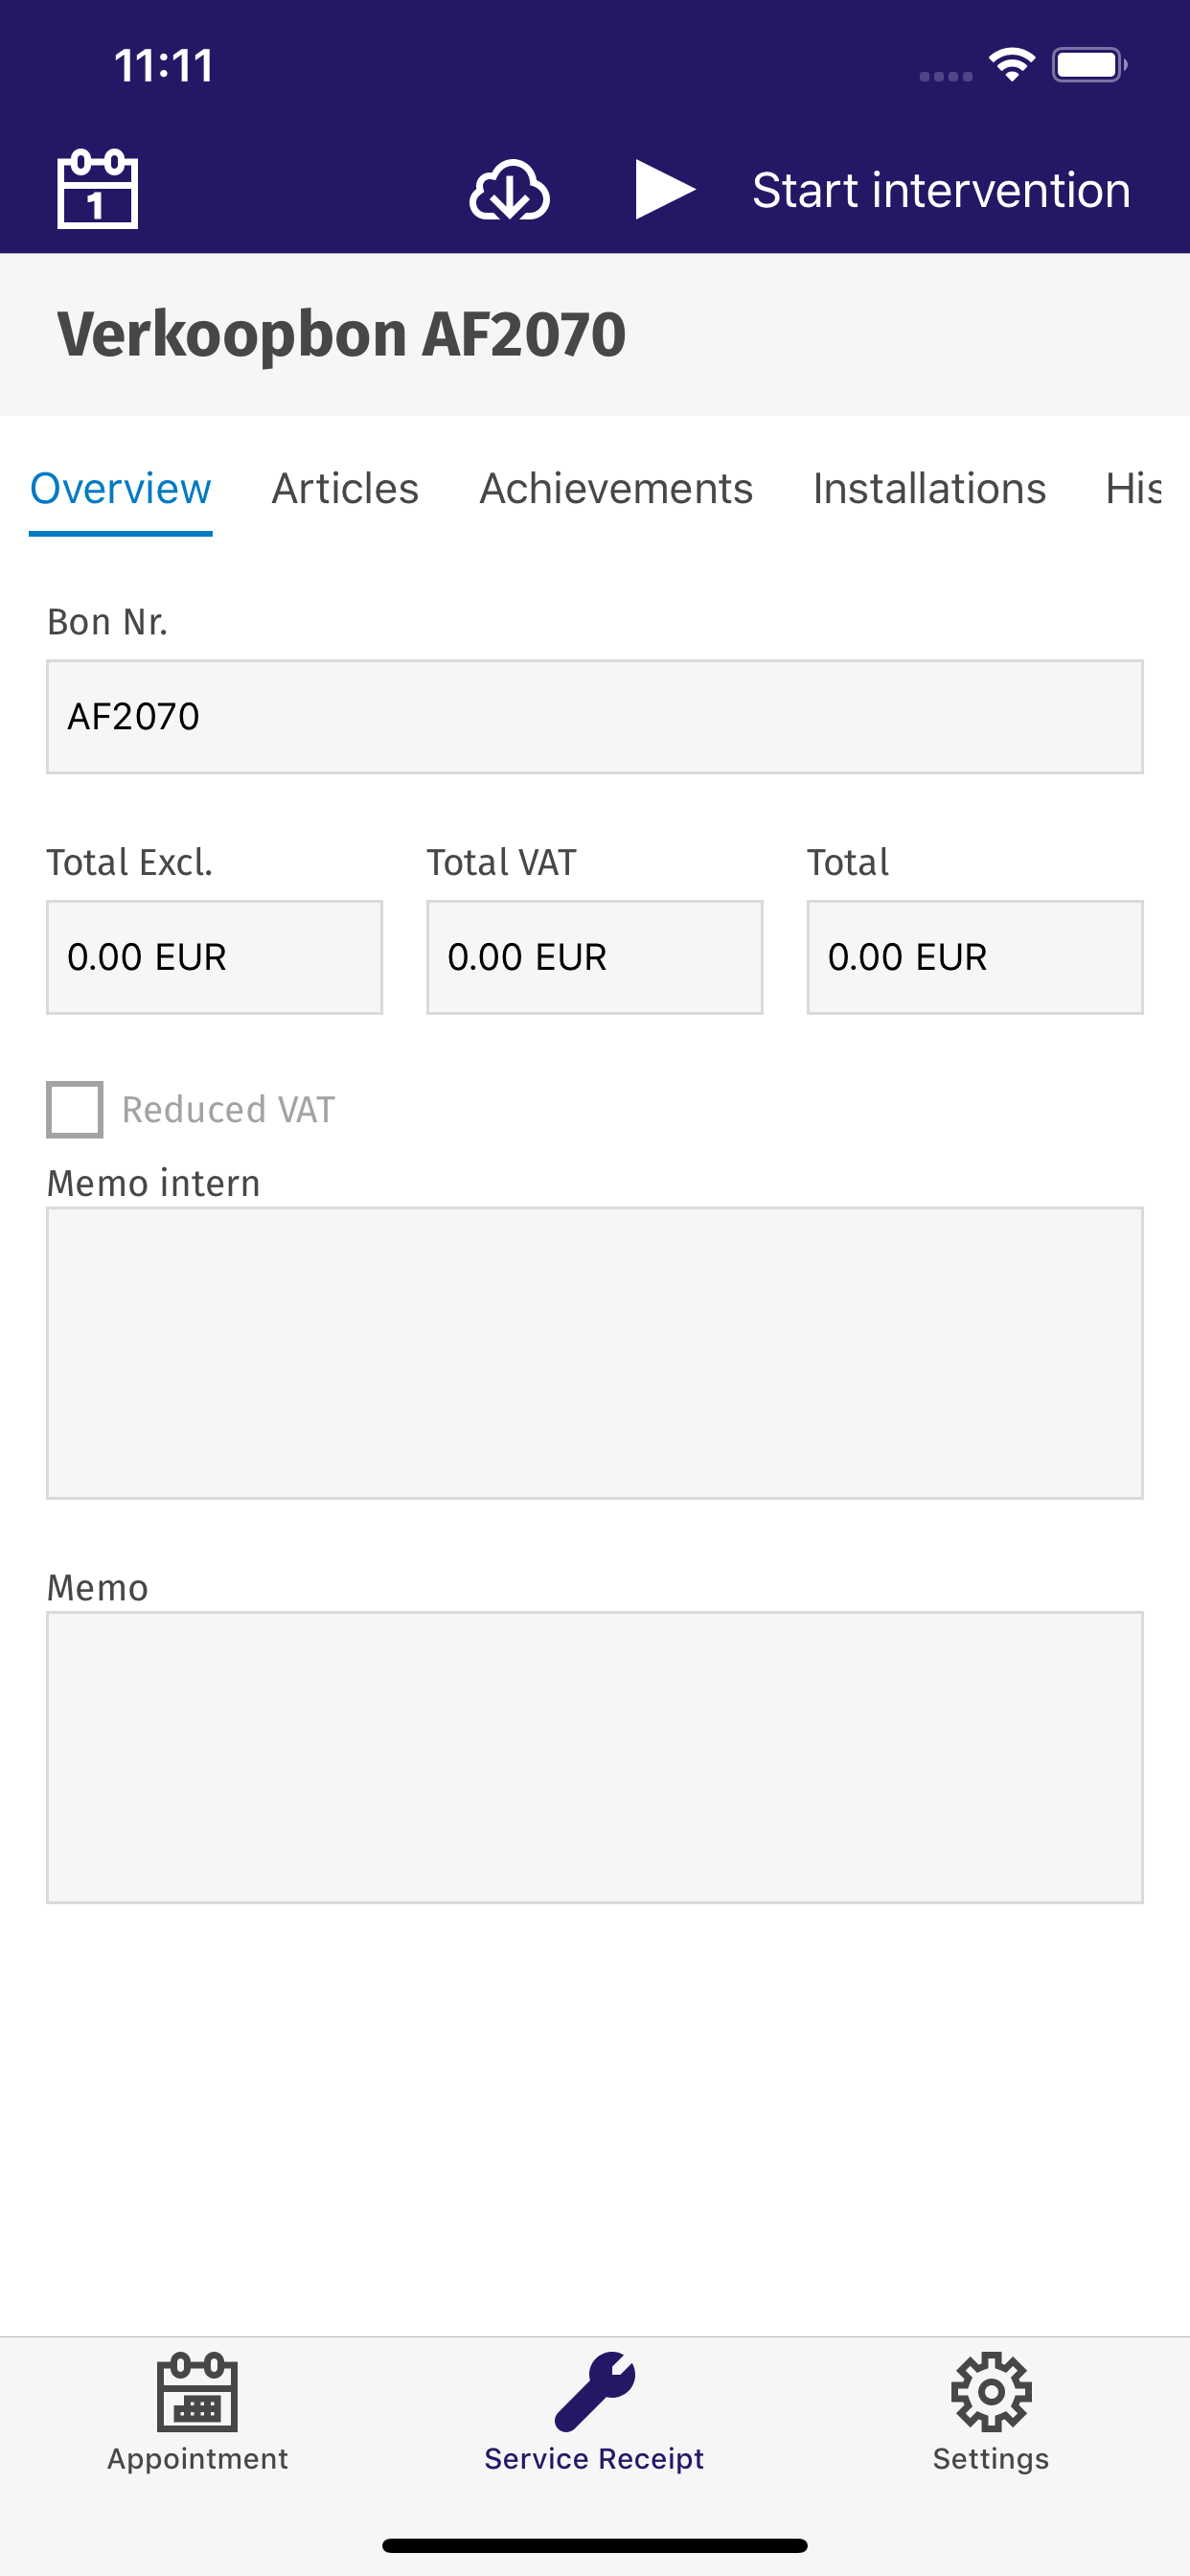Tap the play triangle icon

pos(665,189)
